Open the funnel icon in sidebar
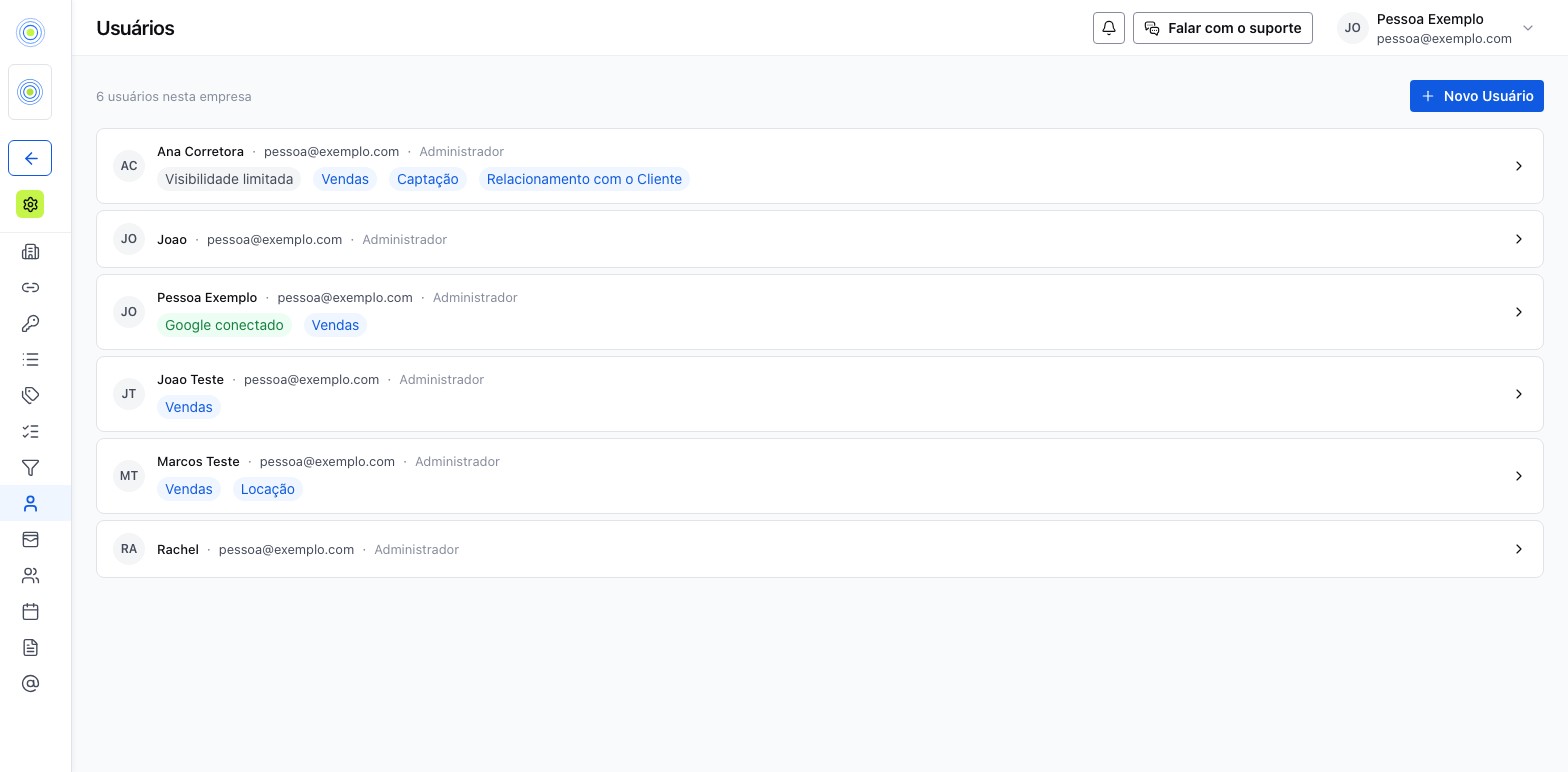Image resolution: width=1568 pixels, height=772 pixels. pos(30,468)
